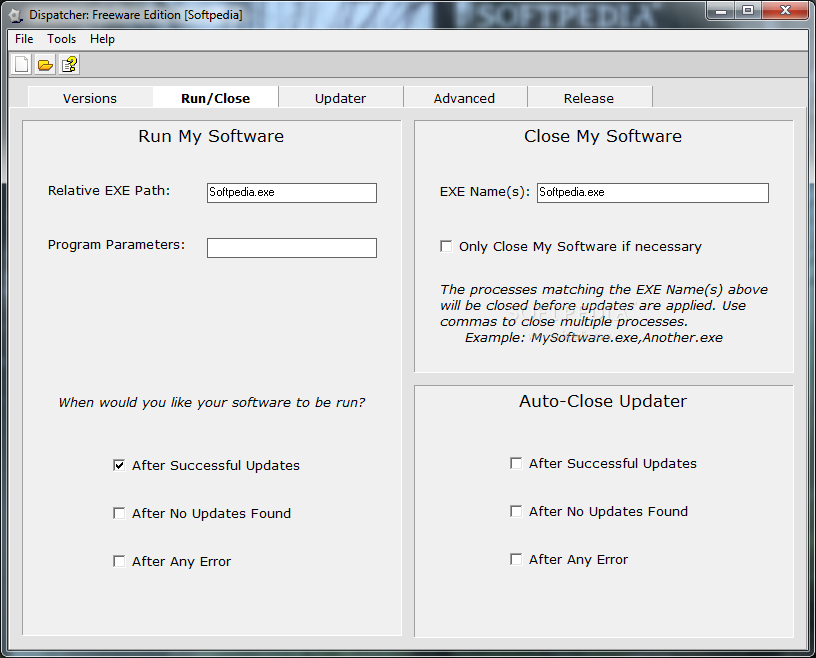
Task: Click 'Example: MySoftware.exe,Another.exe' text
Action: coord(594,338)
